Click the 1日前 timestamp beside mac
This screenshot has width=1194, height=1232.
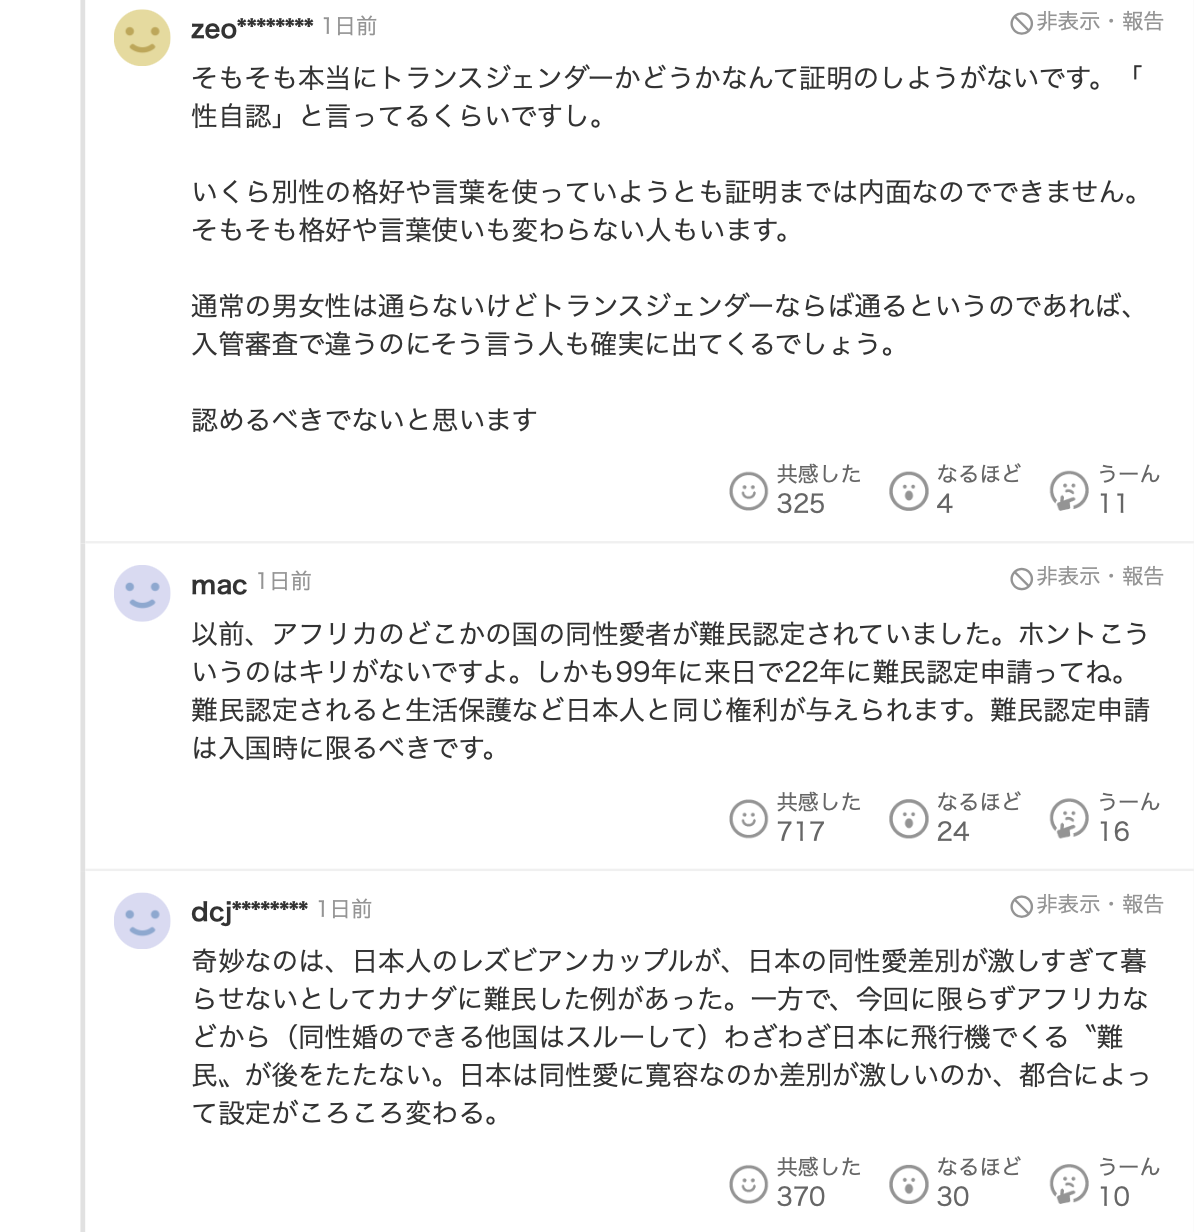tap(284, 581)
